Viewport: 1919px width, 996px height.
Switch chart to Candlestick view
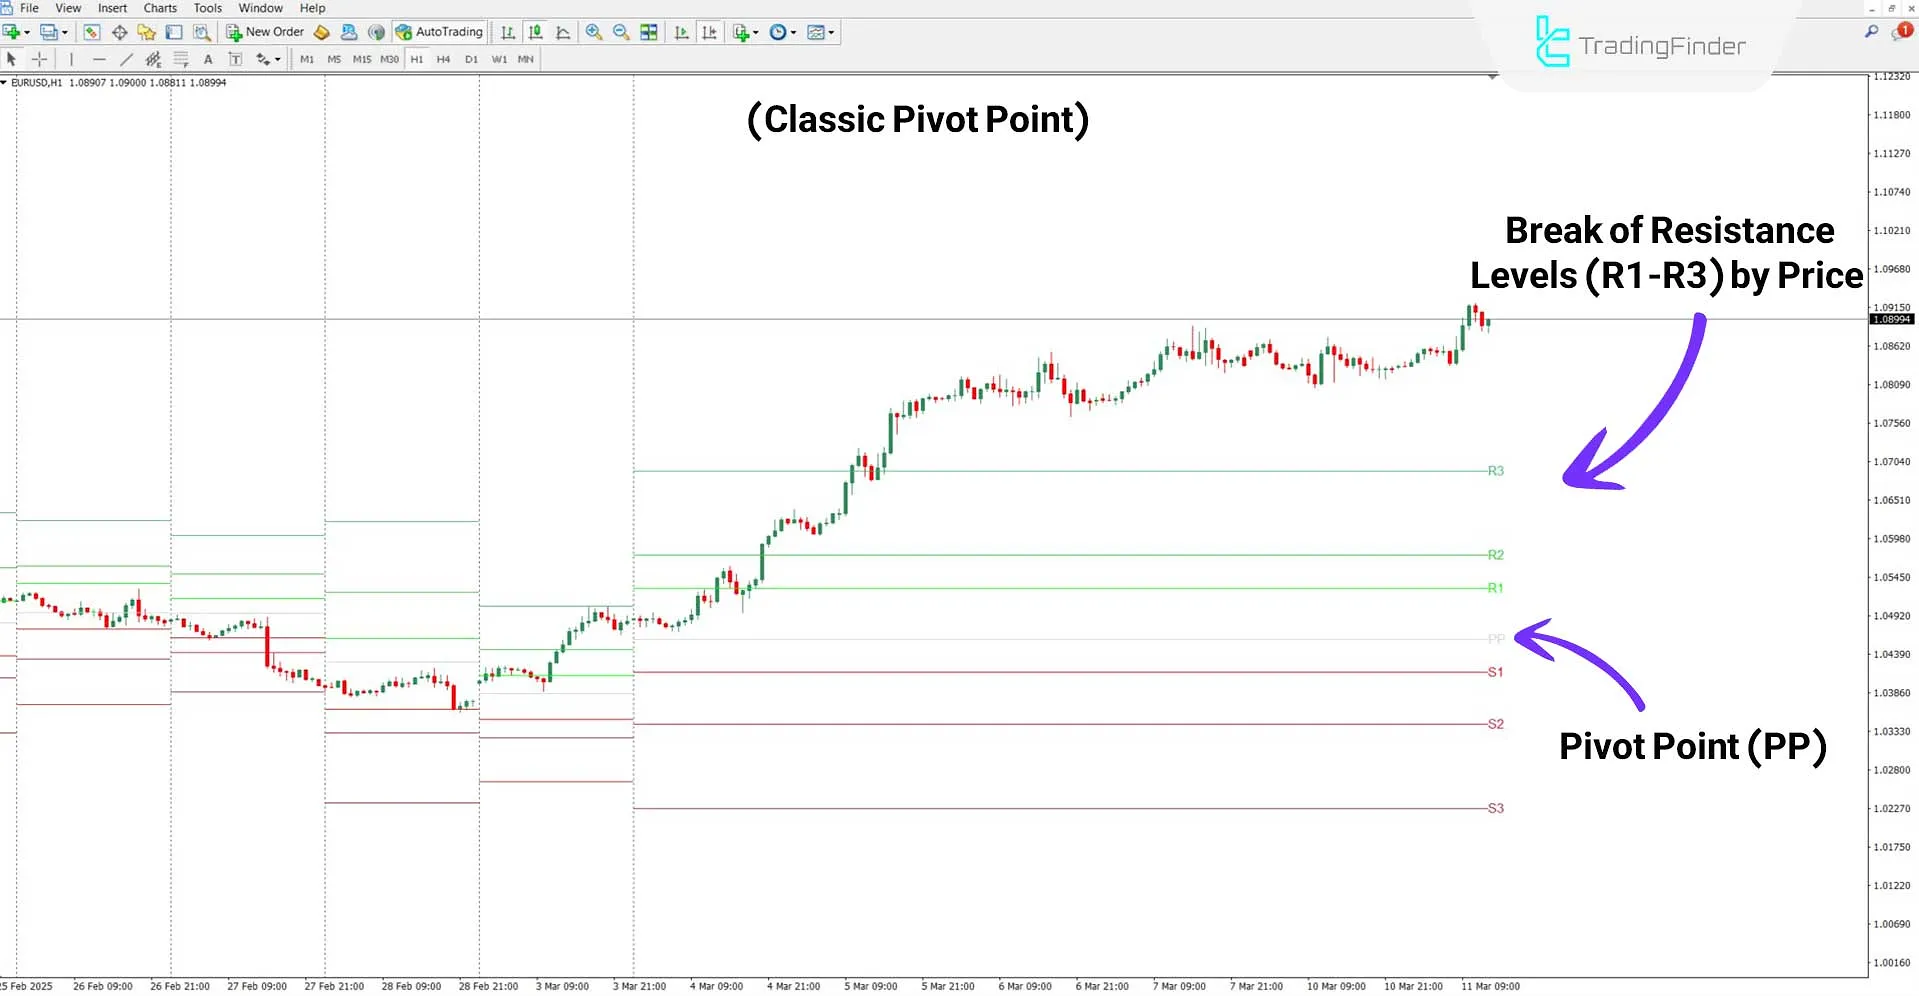click(x=535, y=32)
